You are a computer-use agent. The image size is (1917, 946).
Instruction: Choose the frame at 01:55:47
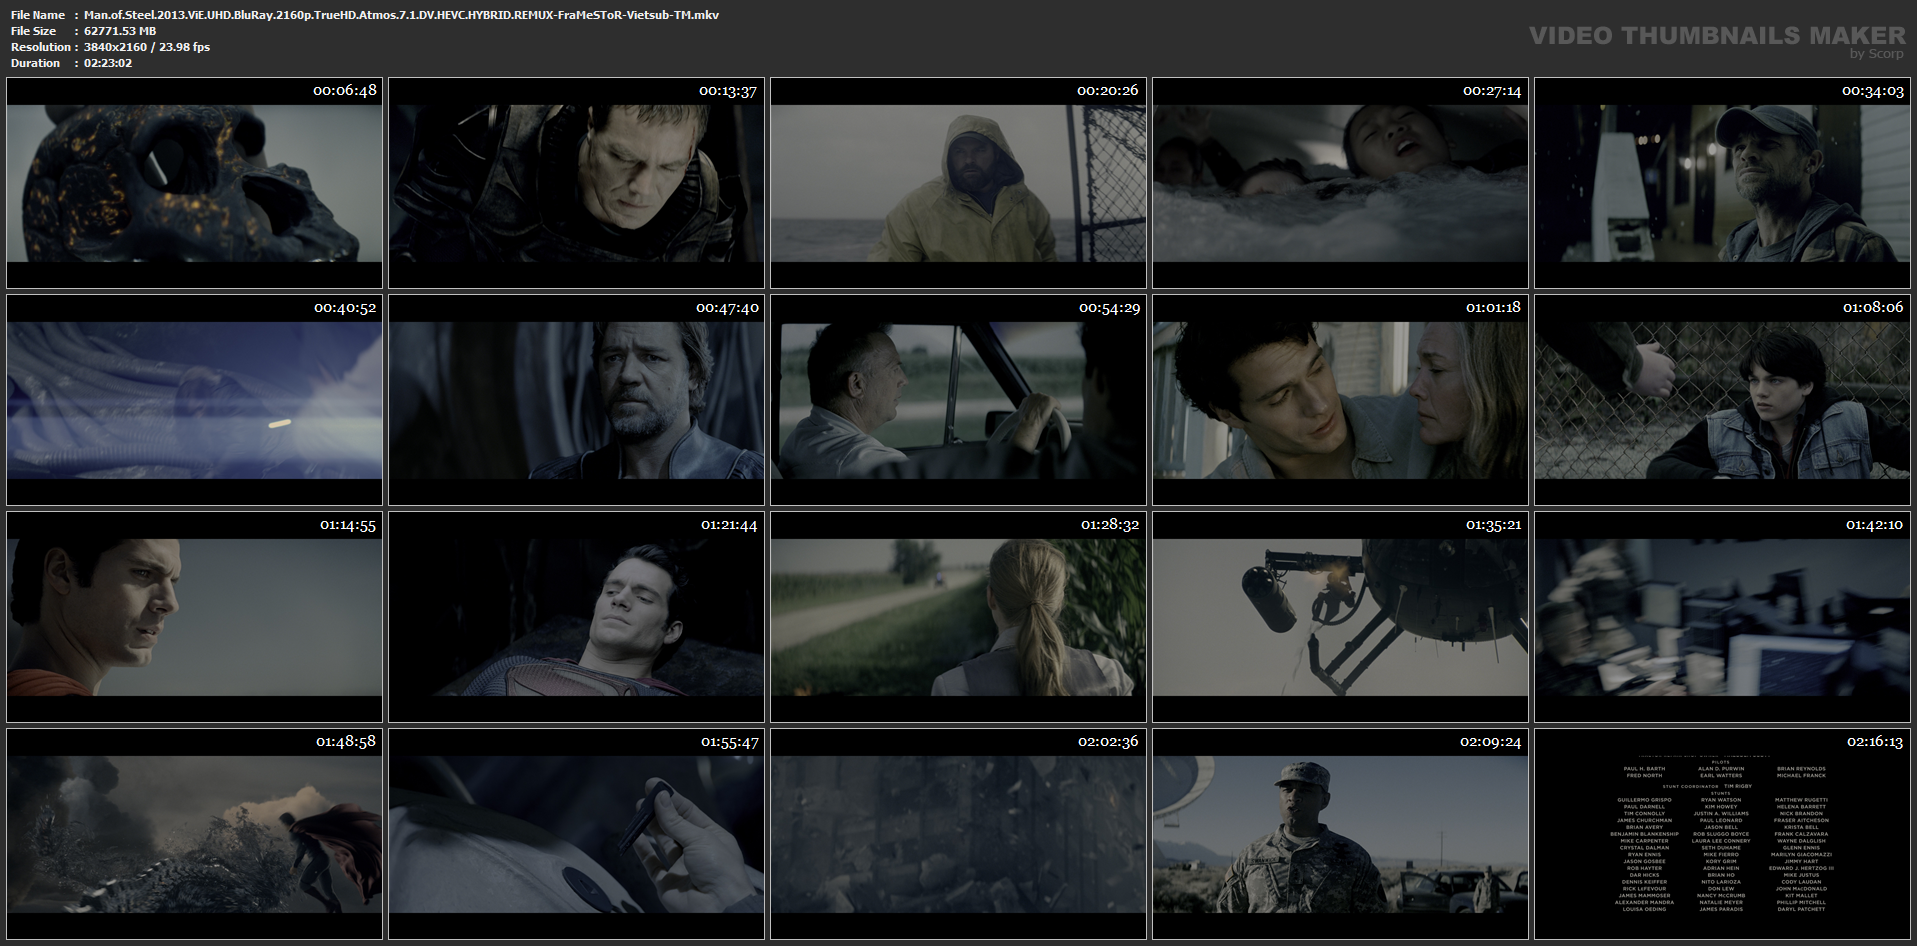(576, 834)
